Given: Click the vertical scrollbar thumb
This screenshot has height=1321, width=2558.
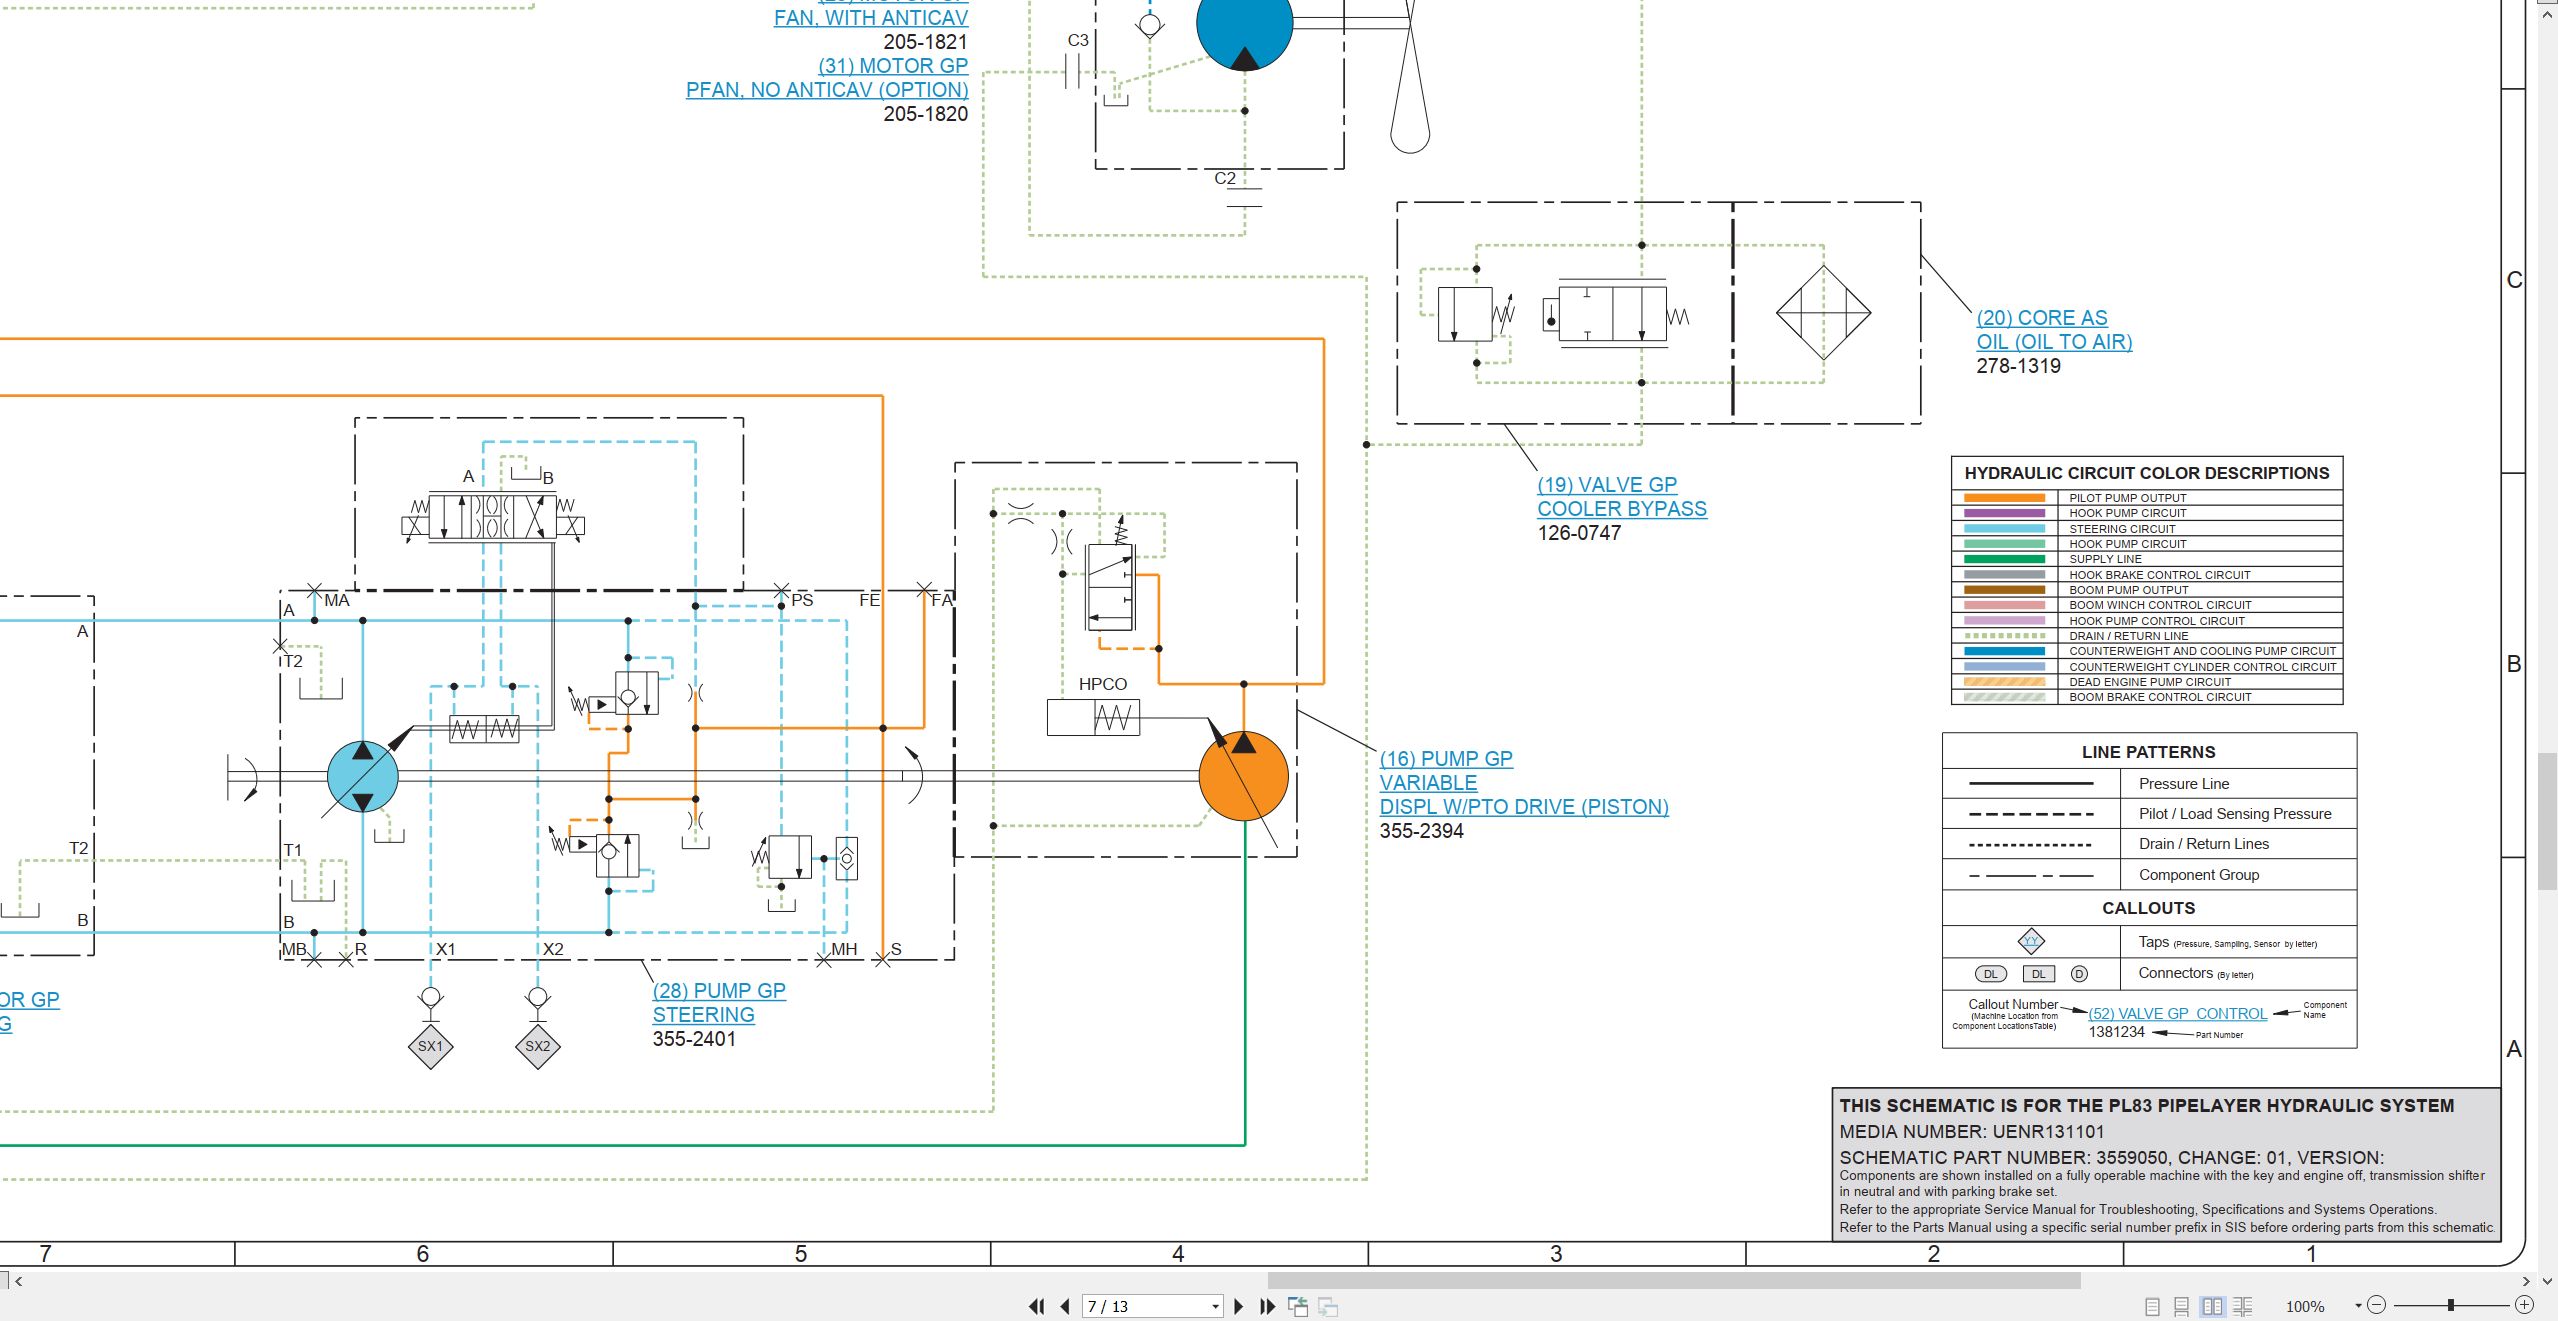Looking at the screenshot, I should (2547, 820).
